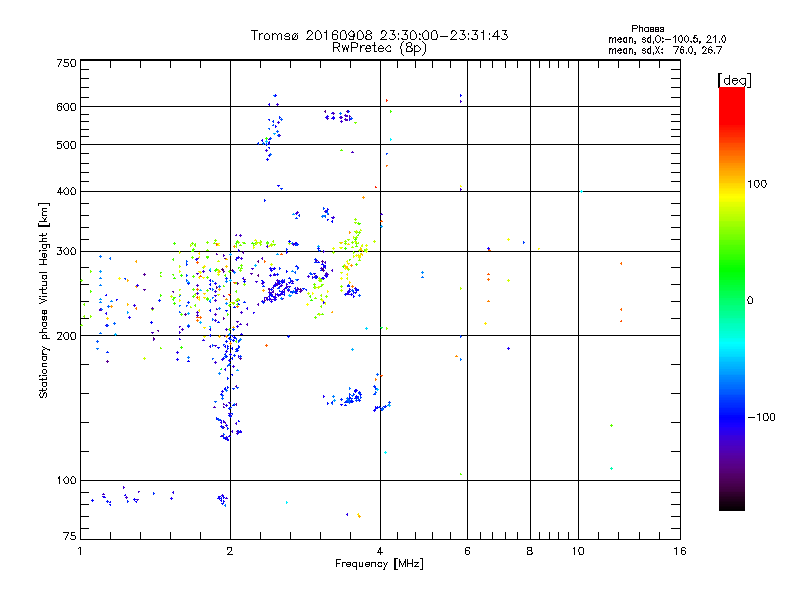Click y-axis tick label '75'
The height and width of the screenshot is (600, 800).
click(x=70, y=536)
